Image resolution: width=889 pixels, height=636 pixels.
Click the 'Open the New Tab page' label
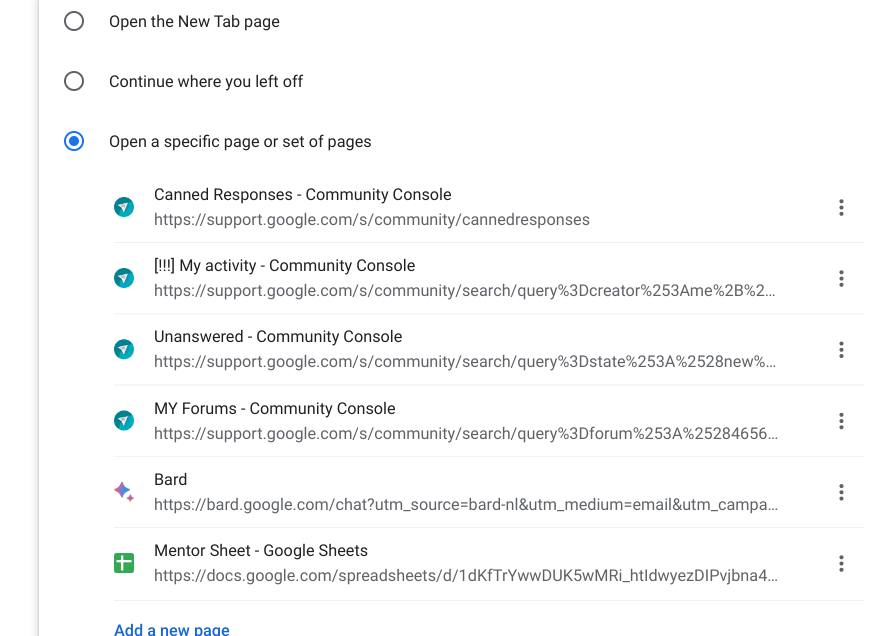click(194, 22)
